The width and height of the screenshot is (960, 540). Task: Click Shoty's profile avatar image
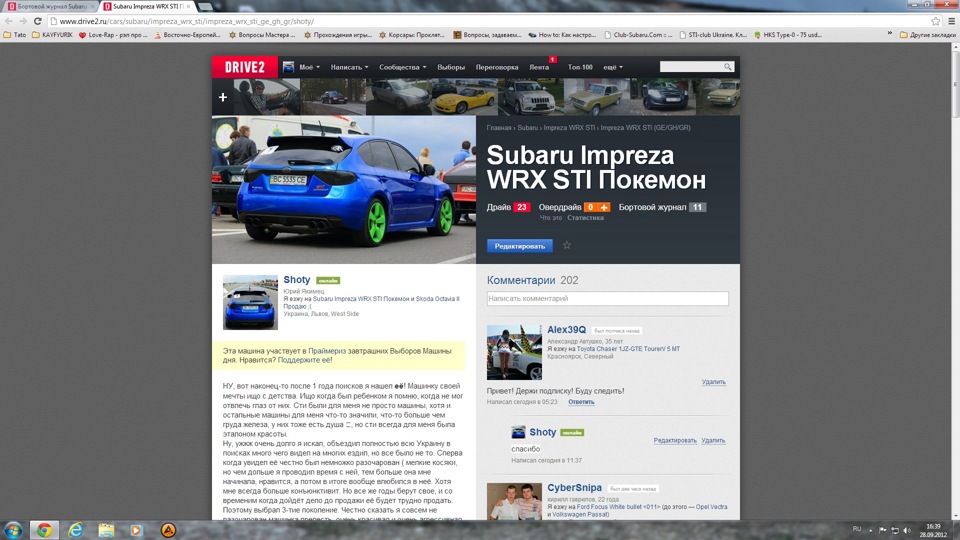[250, 302]
